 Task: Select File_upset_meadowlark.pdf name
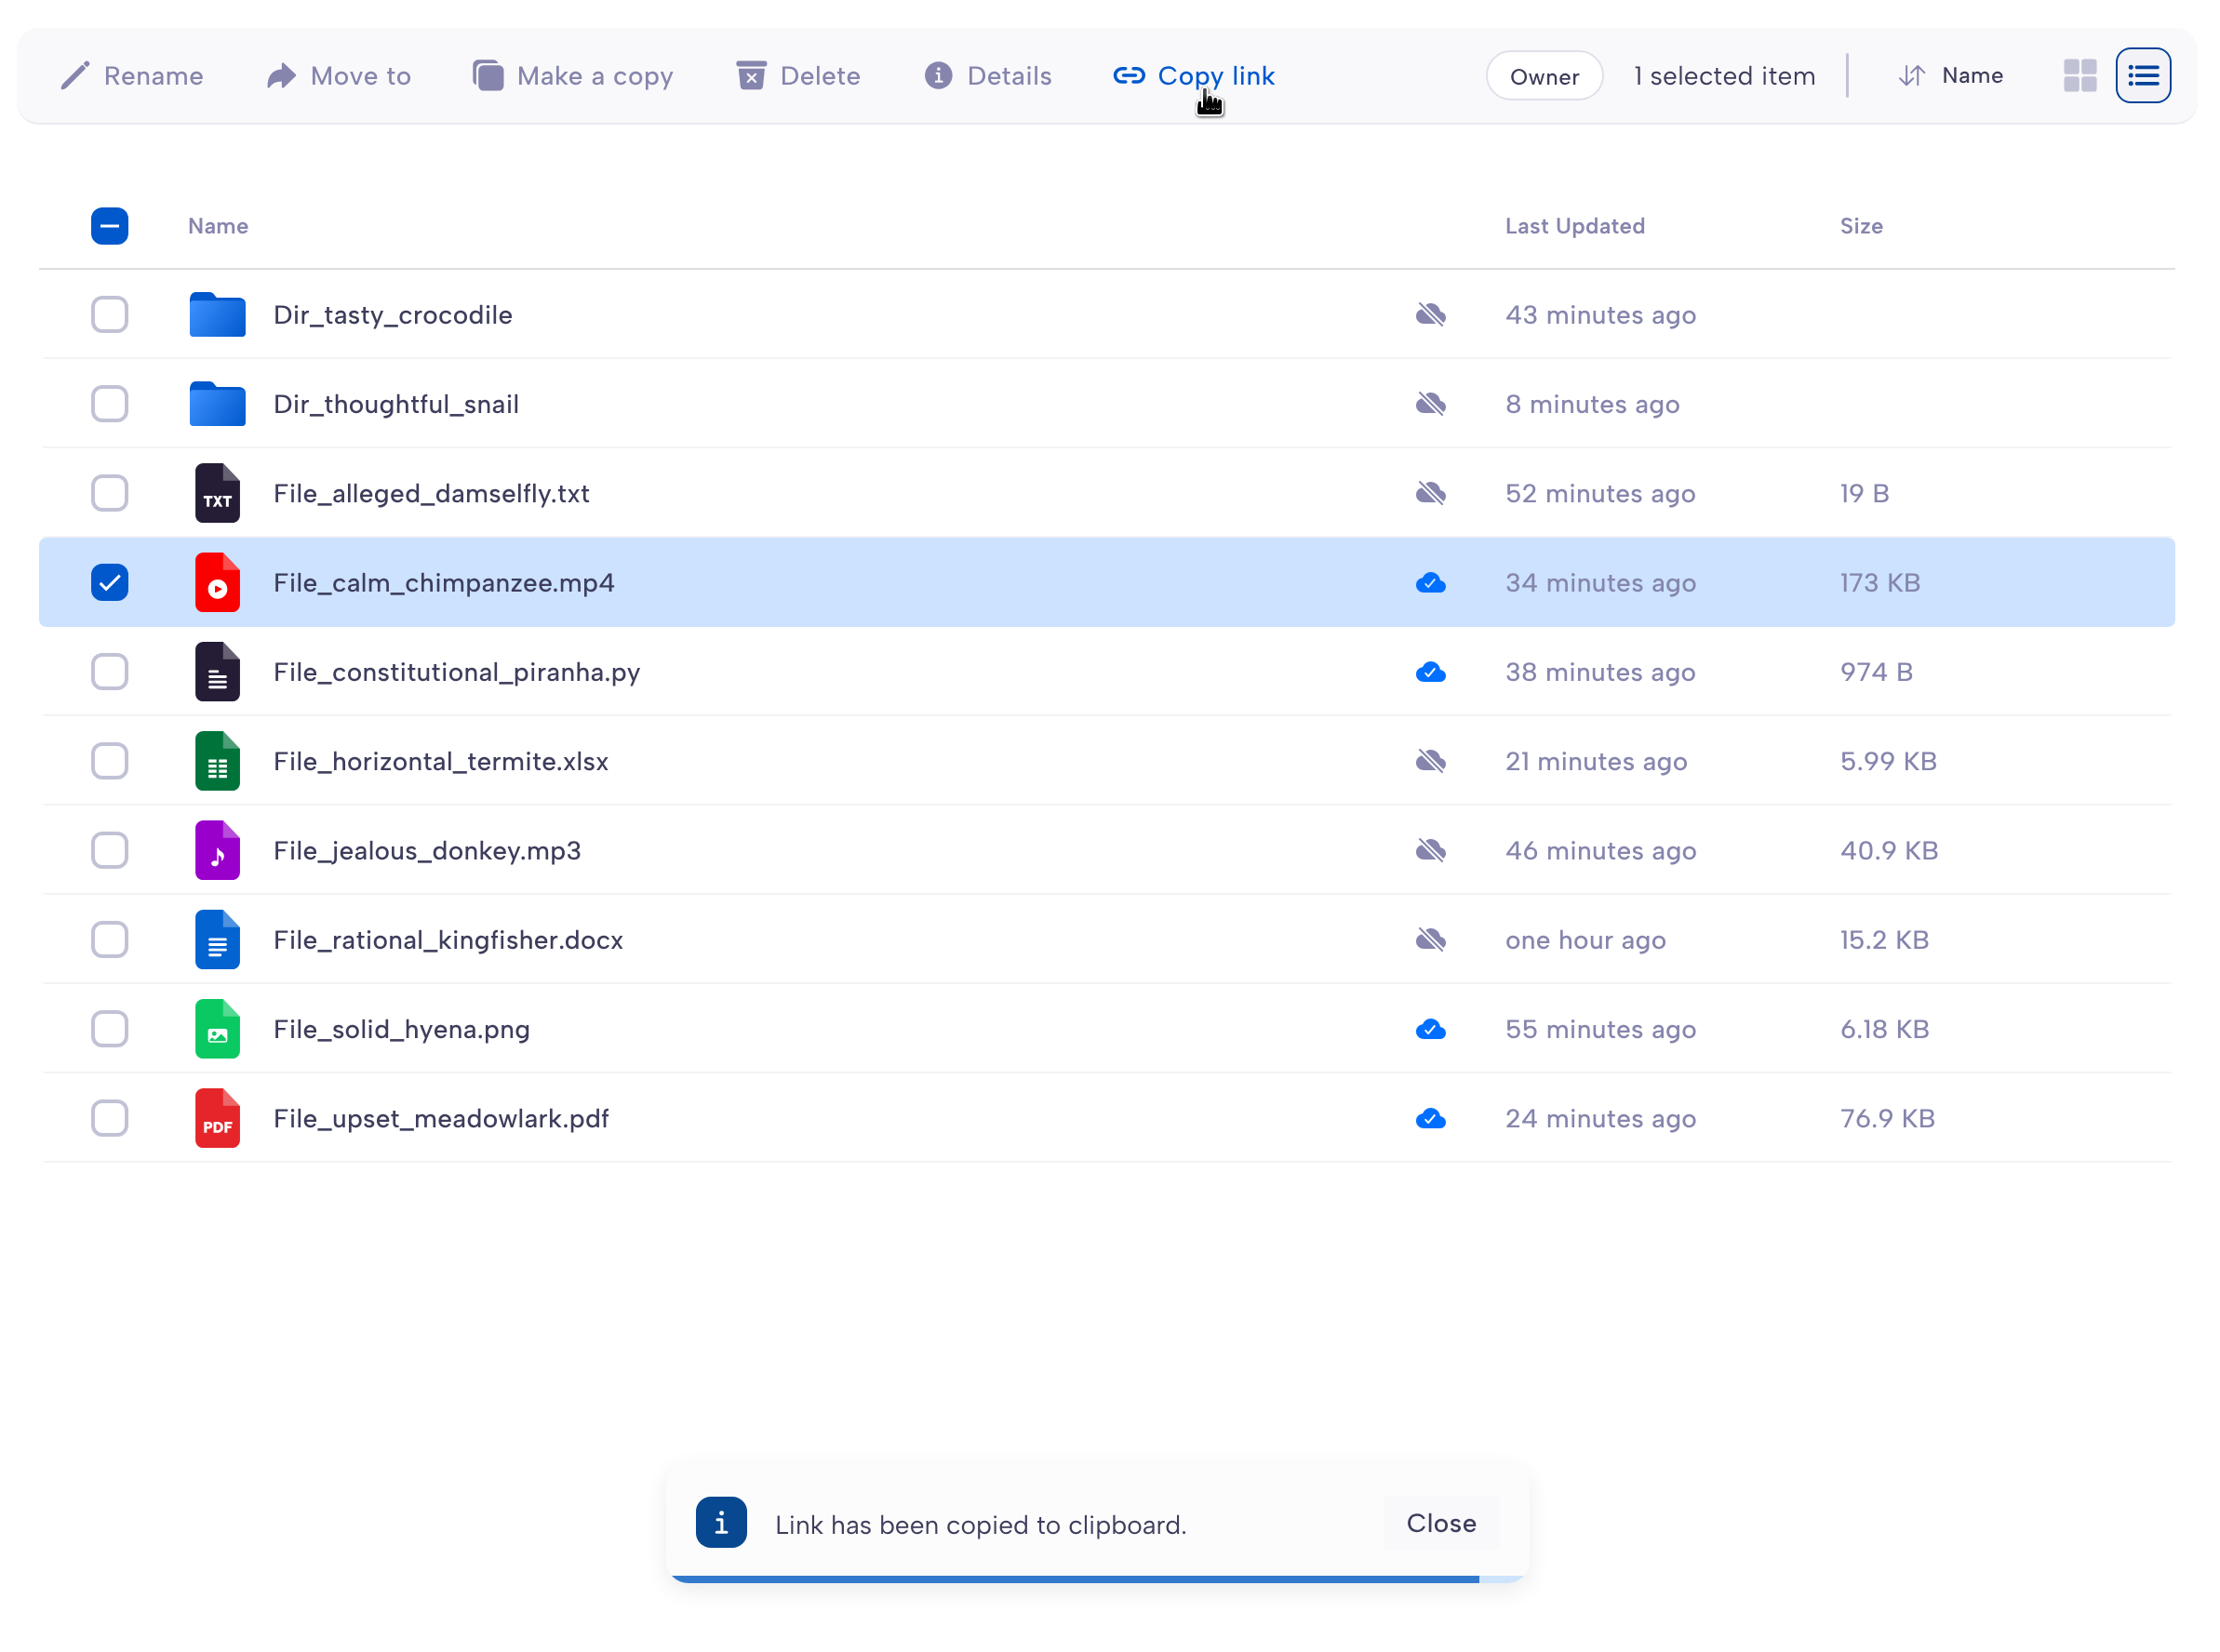tap(441, 1118)
